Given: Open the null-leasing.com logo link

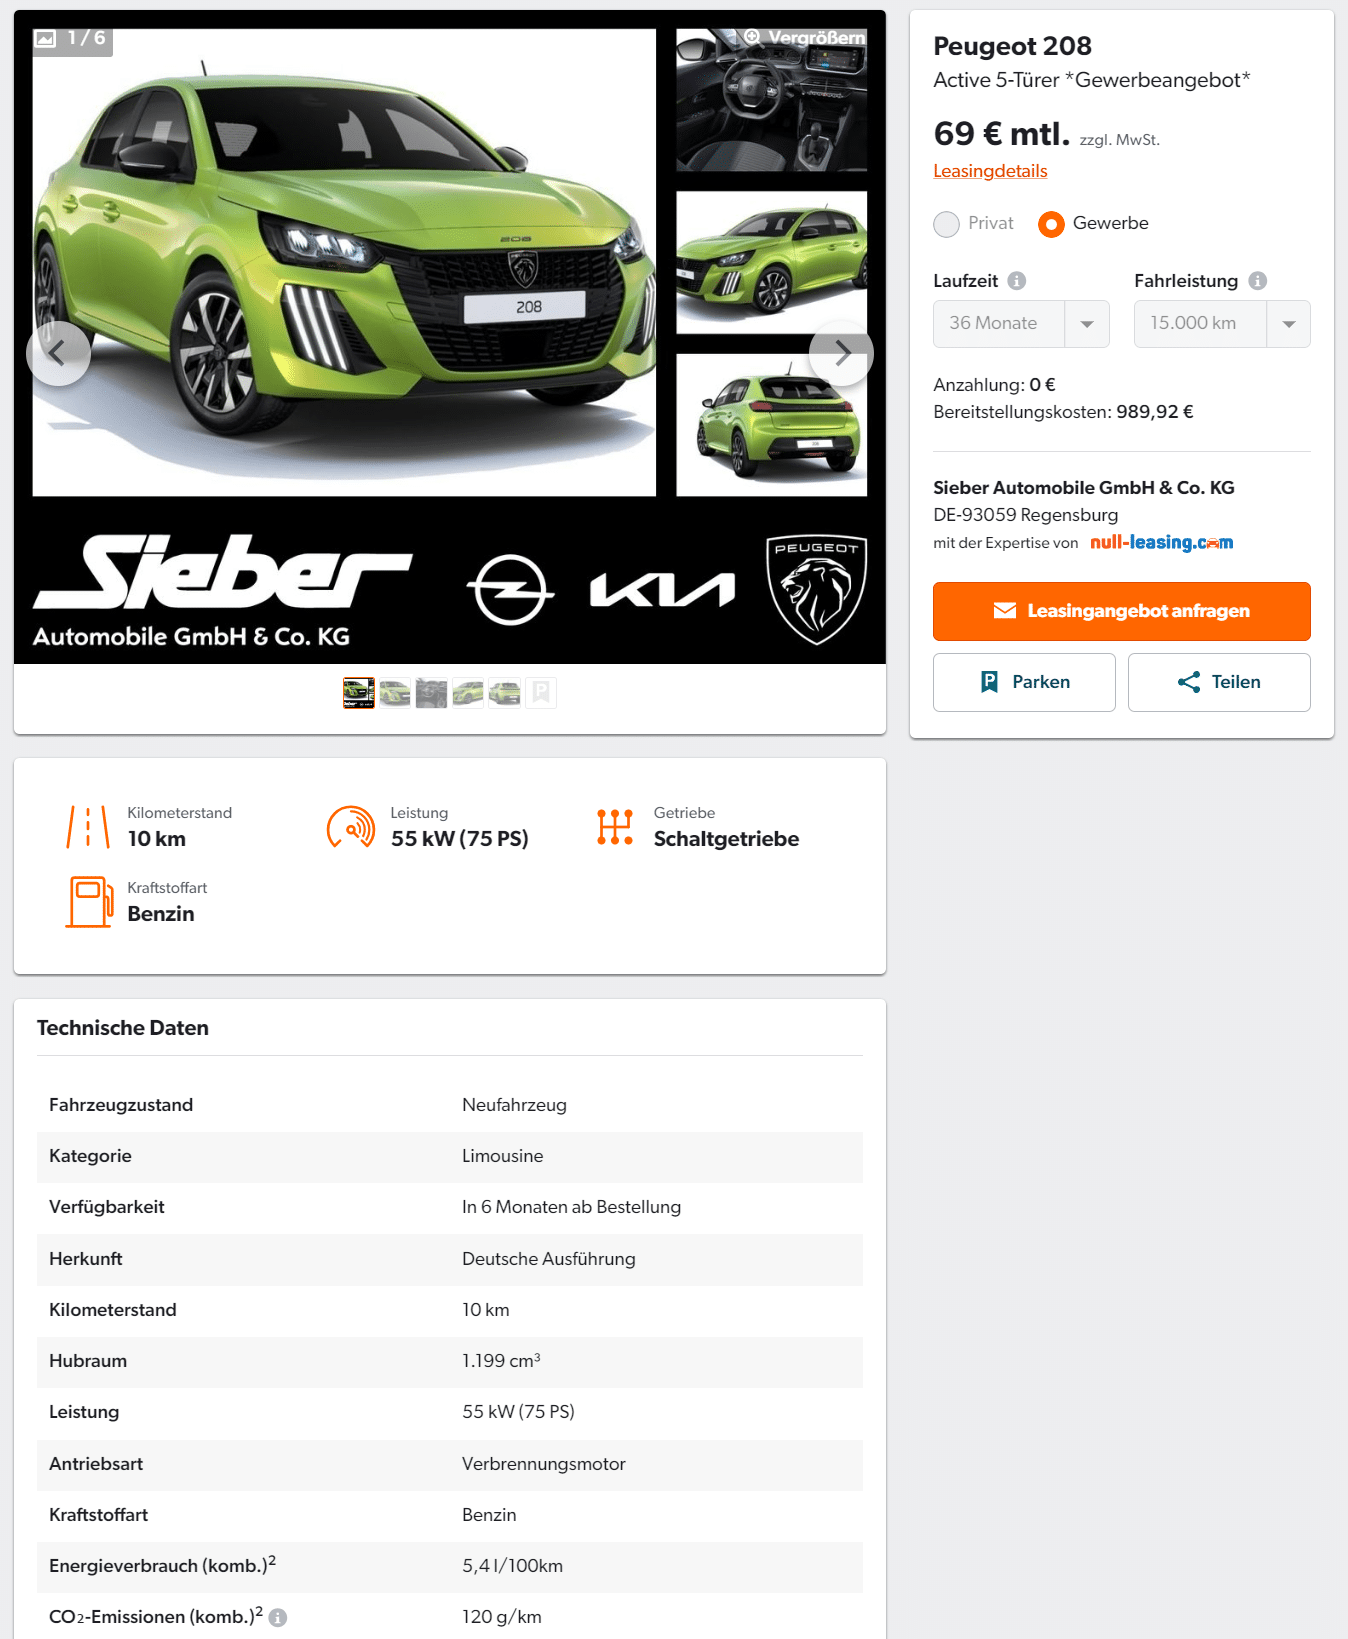Looking at the screenshot, I should coord(1161,542).
